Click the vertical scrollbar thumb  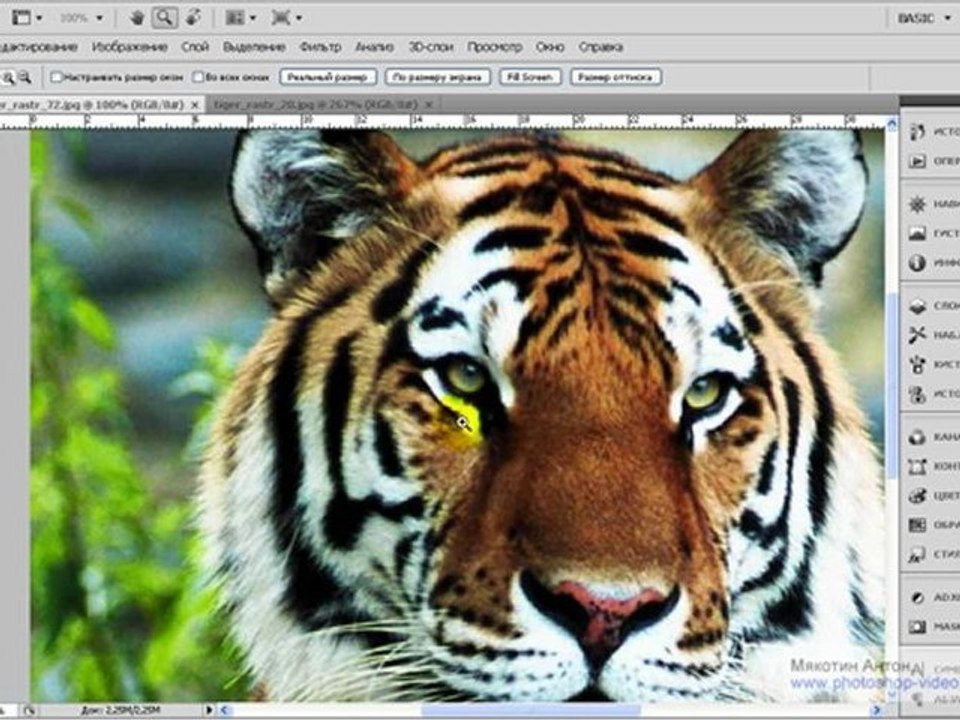891,386
